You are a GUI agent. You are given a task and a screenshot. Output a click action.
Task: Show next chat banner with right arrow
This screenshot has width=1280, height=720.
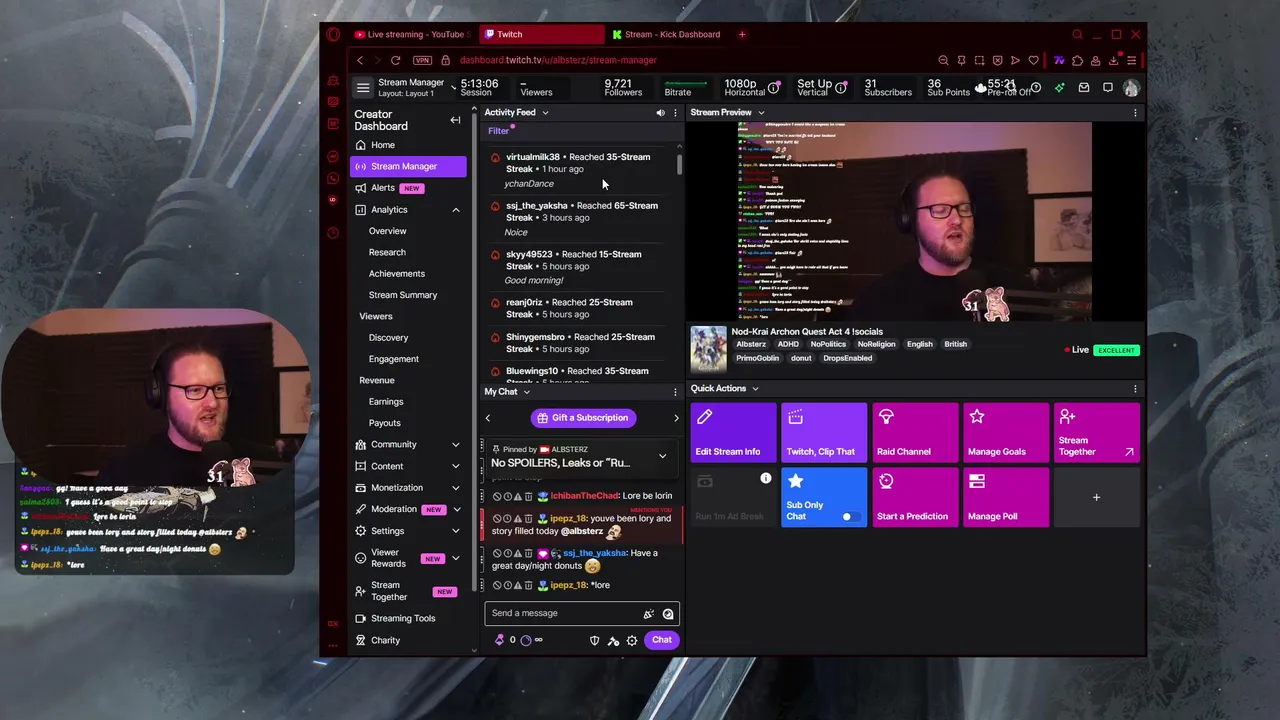tap(676, 418)
